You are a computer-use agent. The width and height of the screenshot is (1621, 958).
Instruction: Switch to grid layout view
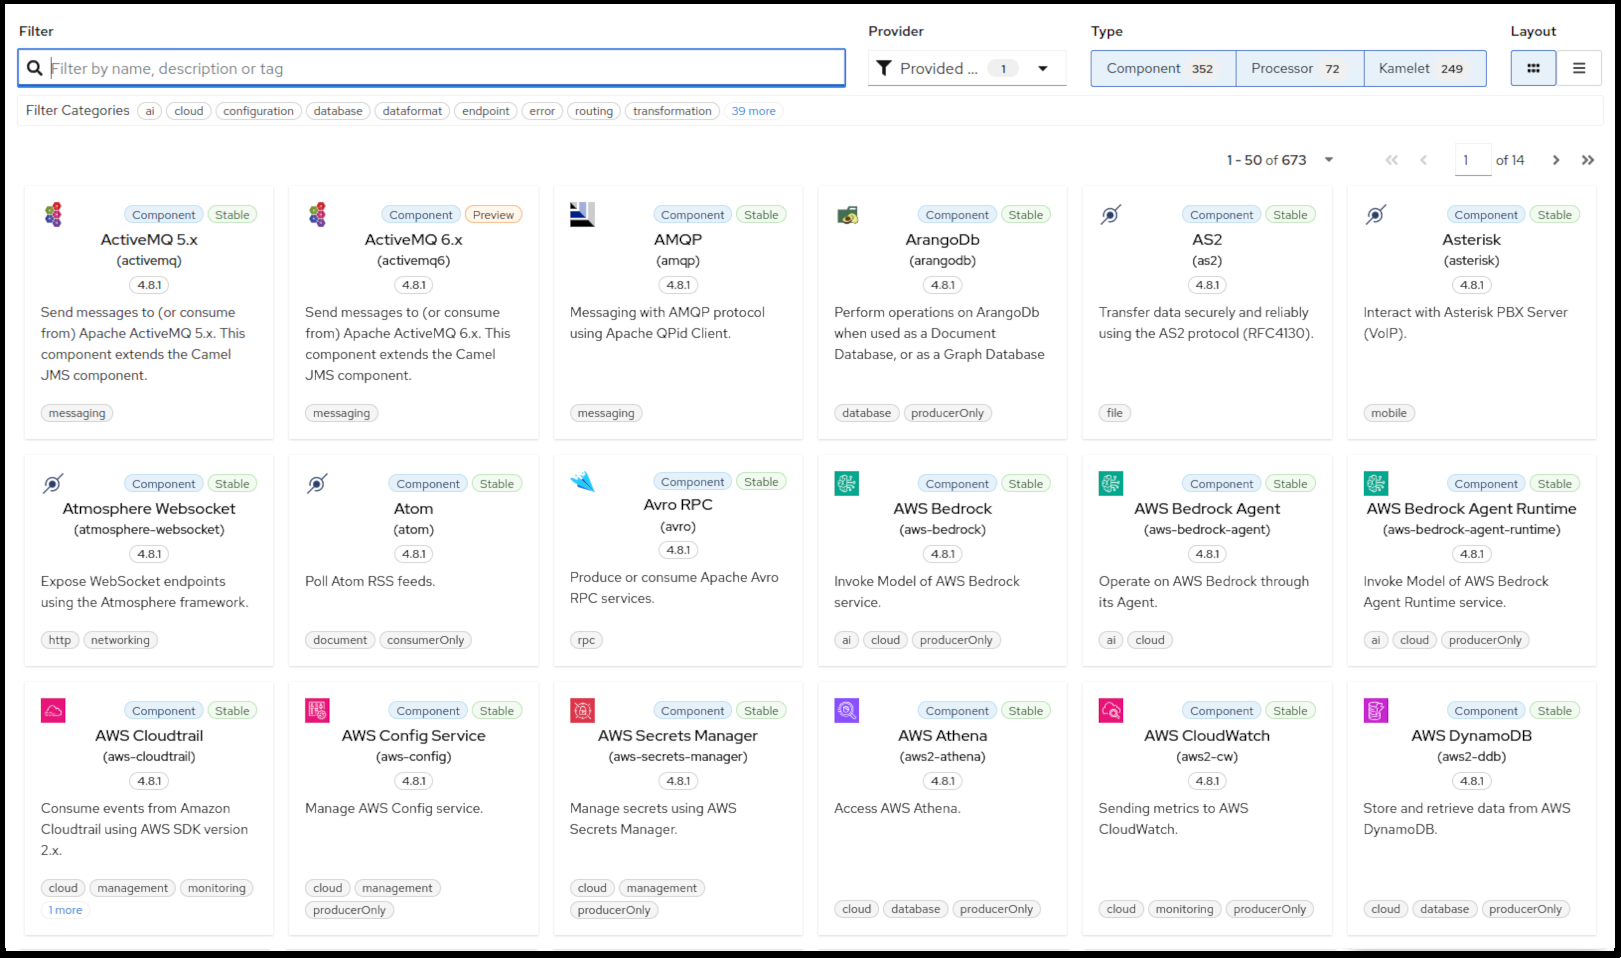click(x=1533, y=68)
